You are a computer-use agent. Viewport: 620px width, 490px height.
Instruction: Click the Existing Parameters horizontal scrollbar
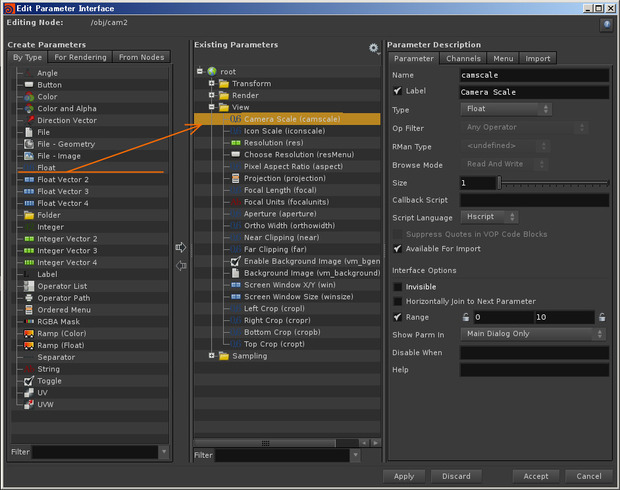tap(265, 443)
